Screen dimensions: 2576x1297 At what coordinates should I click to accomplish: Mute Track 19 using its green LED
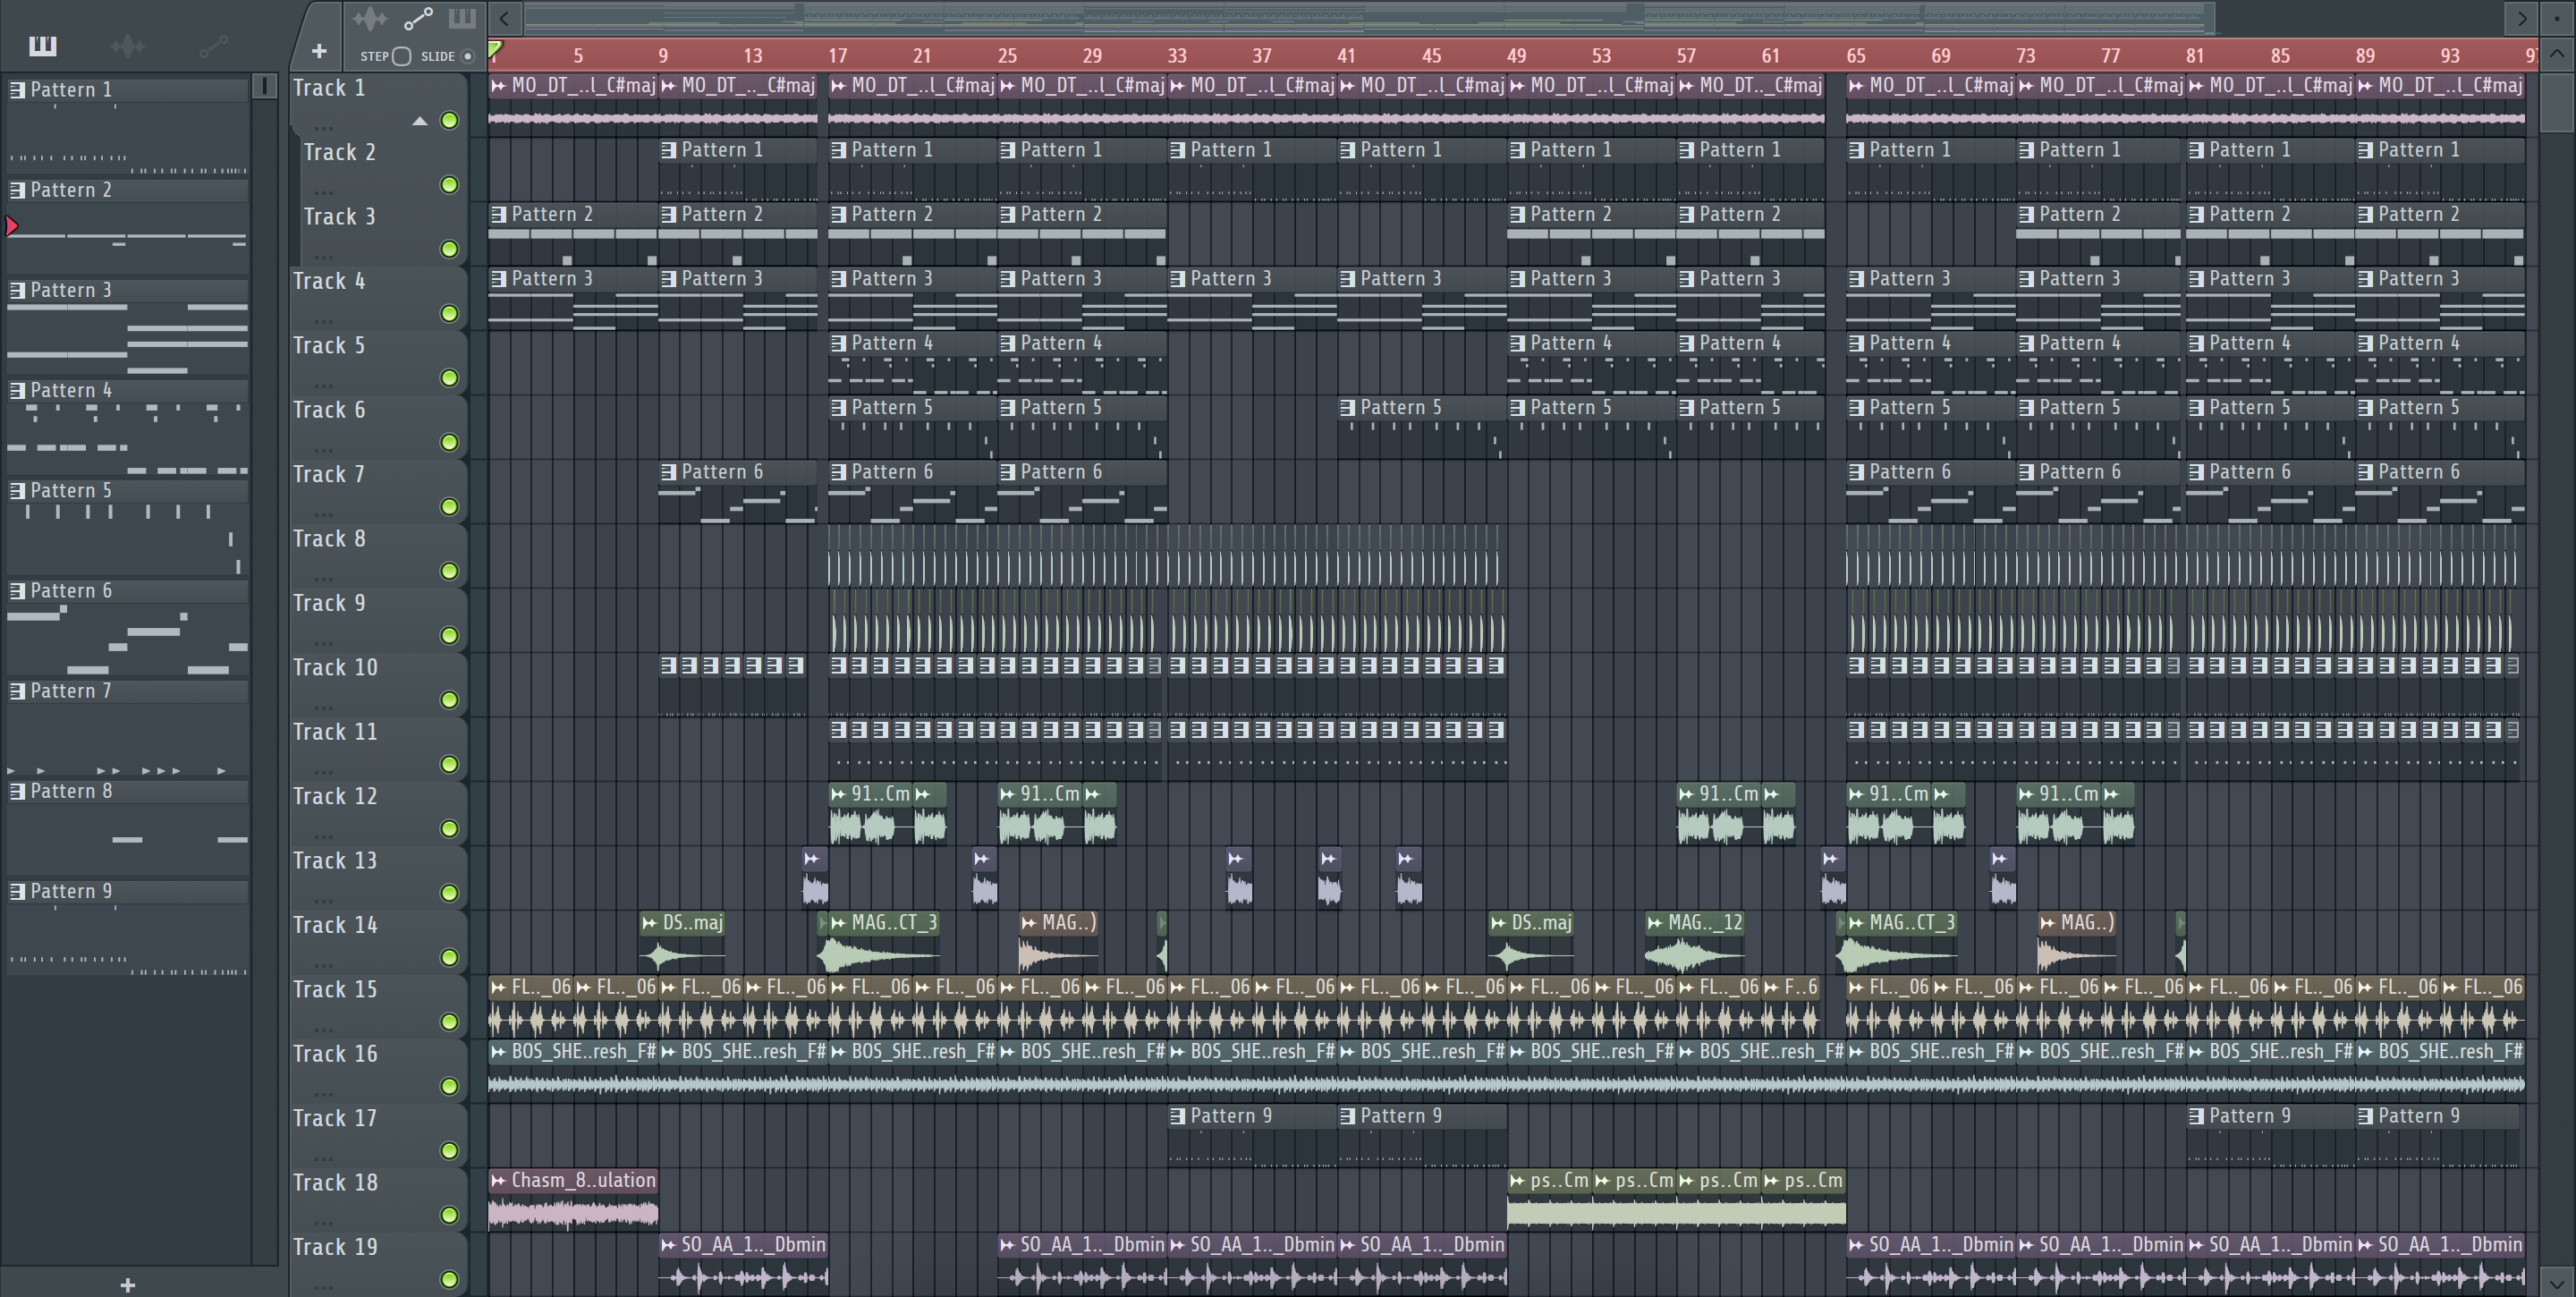click(x=450, y=1279)
